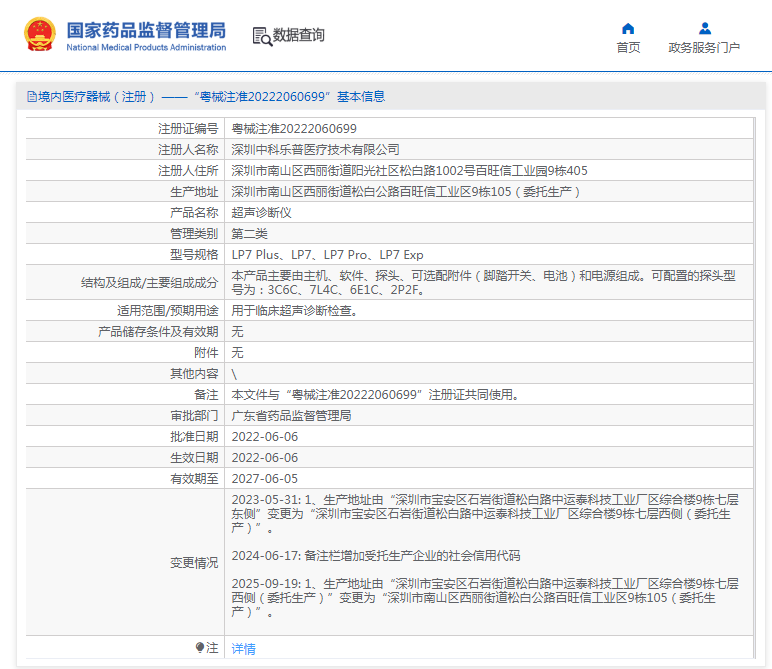The height and width of the screenshot is (669, 772).
Task: Click the backslash value in 其他内容 row
Action: click(x=234, y=375)
